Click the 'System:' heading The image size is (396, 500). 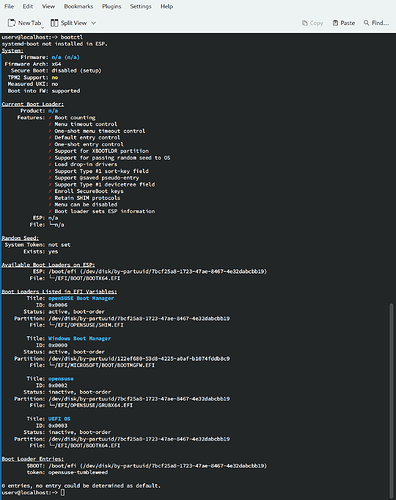13,51
